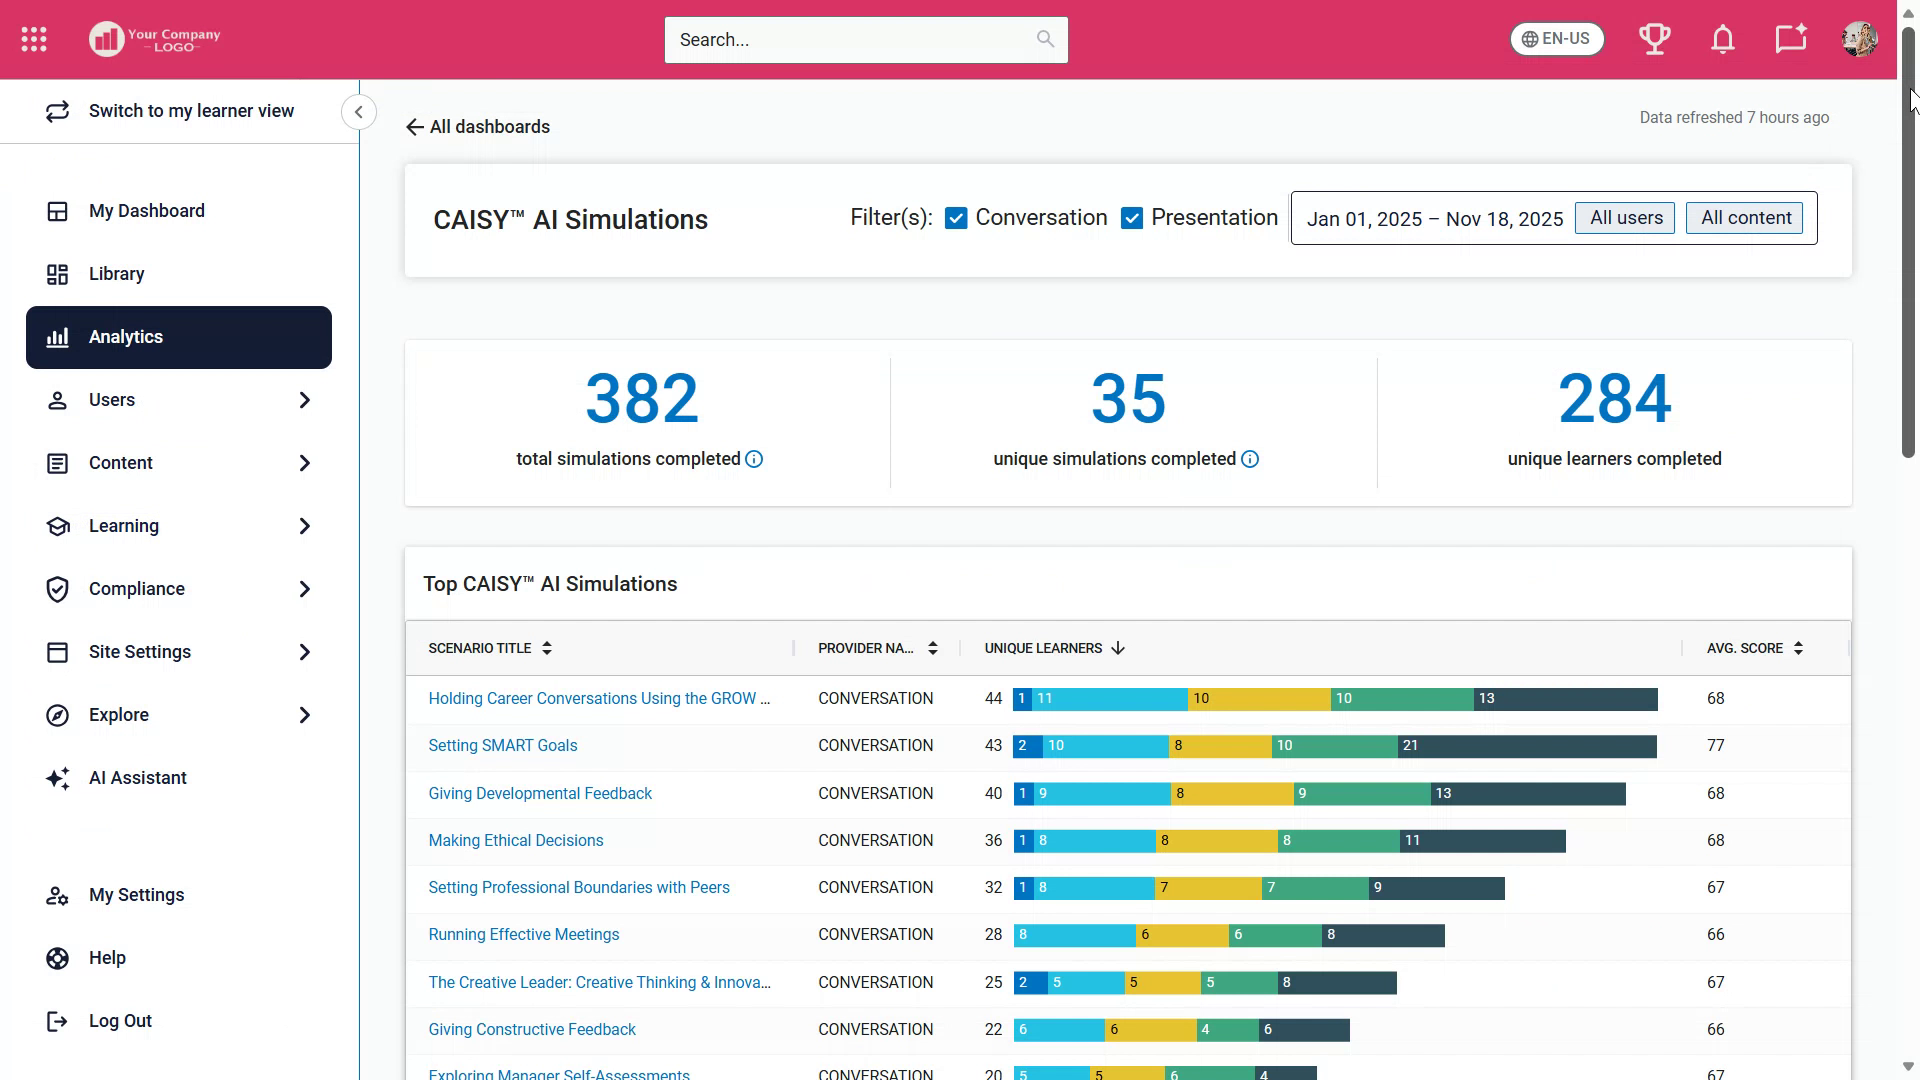Uncheck the Conversation filter checkbox
Viewport: 1920px width, 1080px height.
pos(956,218)
